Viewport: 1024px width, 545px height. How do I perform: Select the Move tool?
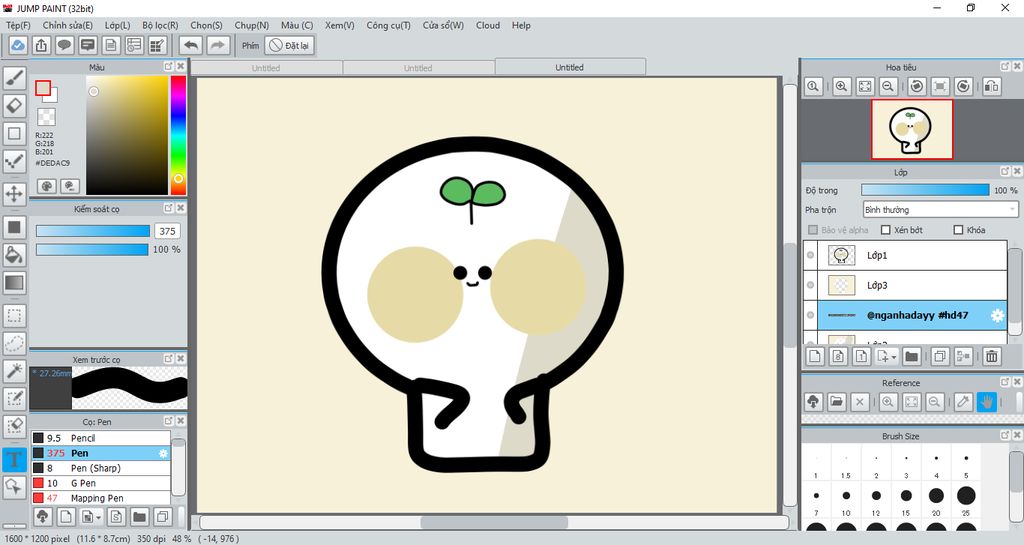click(14, 194)
